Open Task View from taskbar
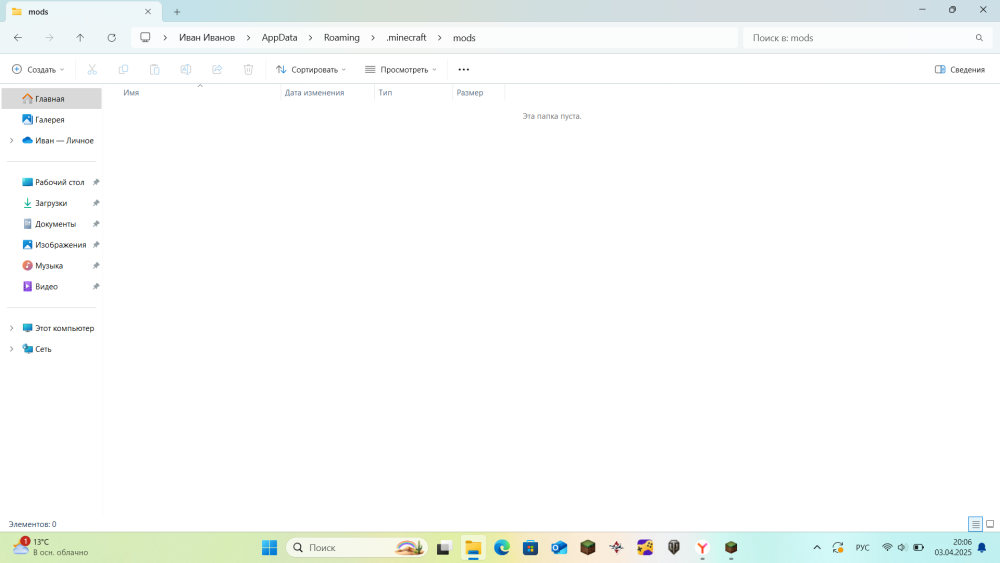The image size is (1000, 563). [x=444, y=548]
